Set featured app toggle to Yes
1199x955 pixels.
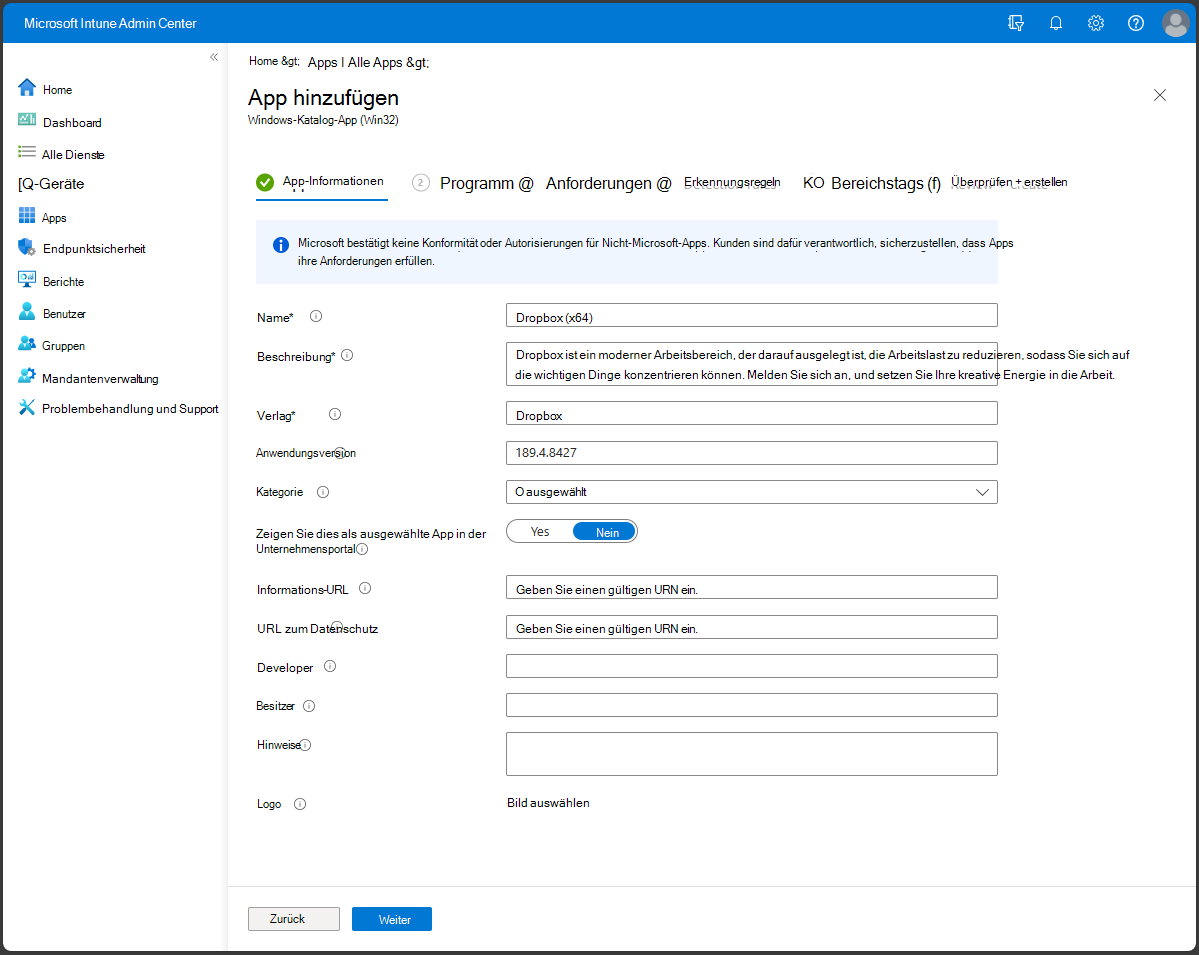[540, 532]
